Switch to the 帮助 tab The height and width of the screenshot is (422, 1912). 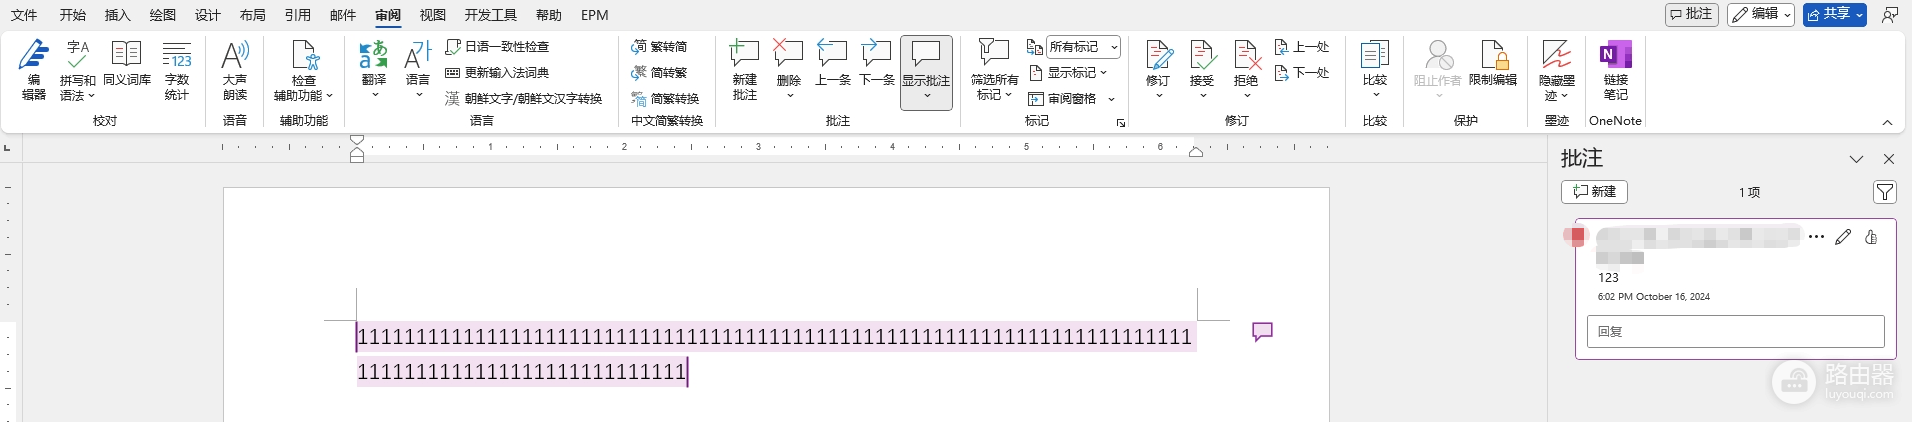point(549,15)
